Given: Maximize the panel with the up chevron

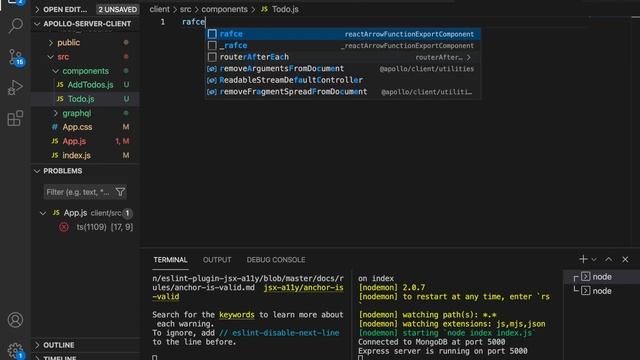Looking at the screenshot, I should tap(609, 260).
